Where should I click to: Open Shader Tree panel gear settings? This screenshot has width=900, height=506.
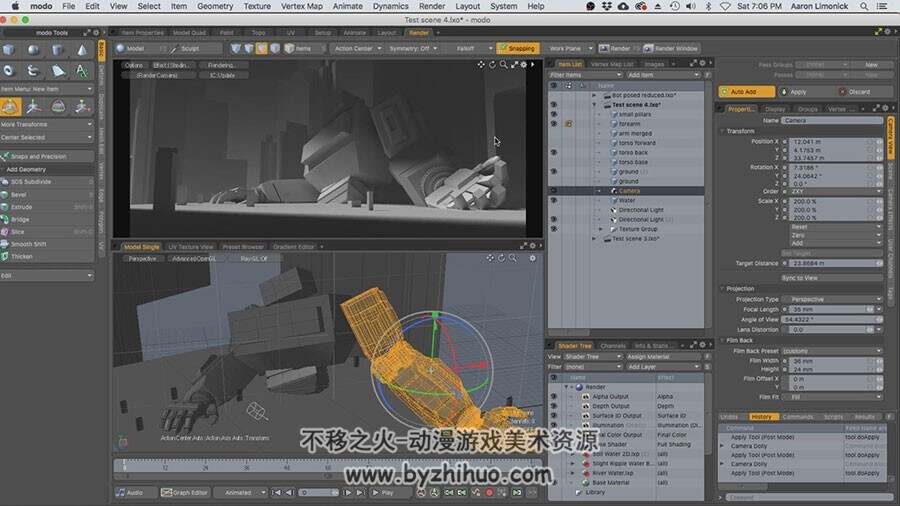(x=702, y=345)
